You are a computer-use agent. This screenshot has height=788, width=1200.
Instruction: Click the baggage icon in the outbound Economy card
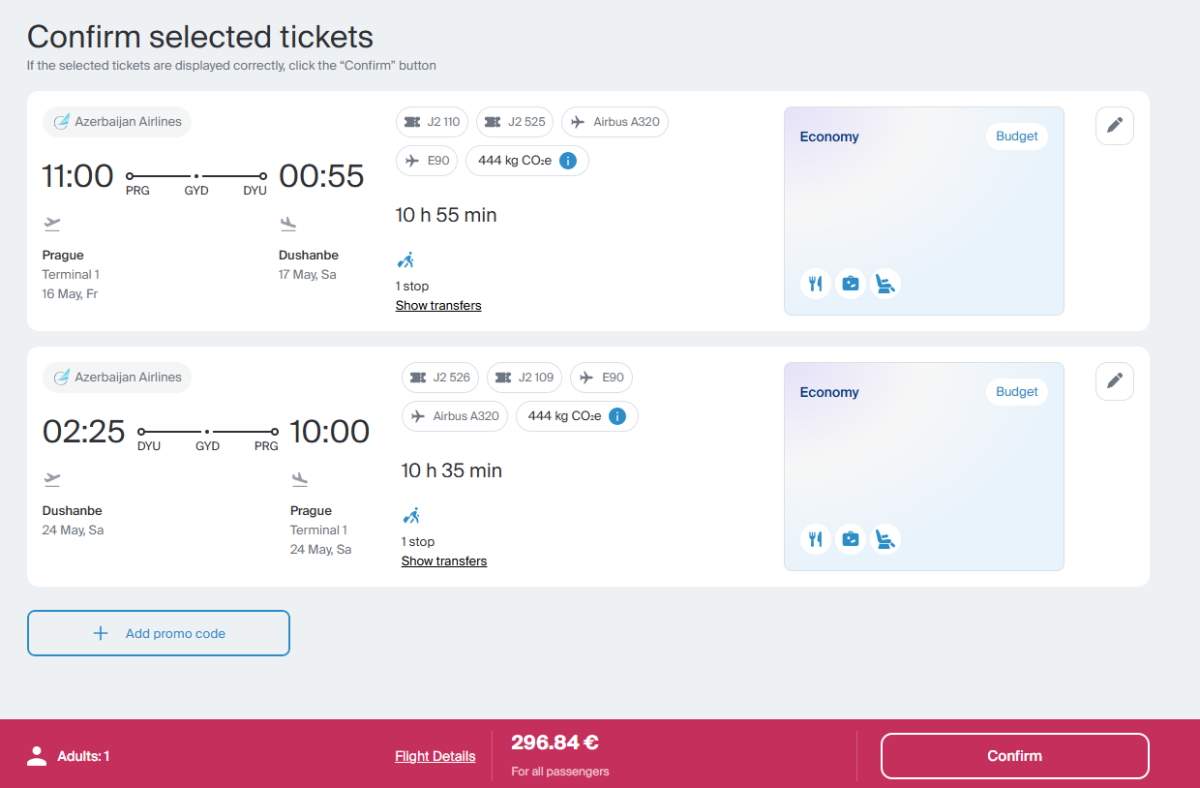tap(850, 284)
